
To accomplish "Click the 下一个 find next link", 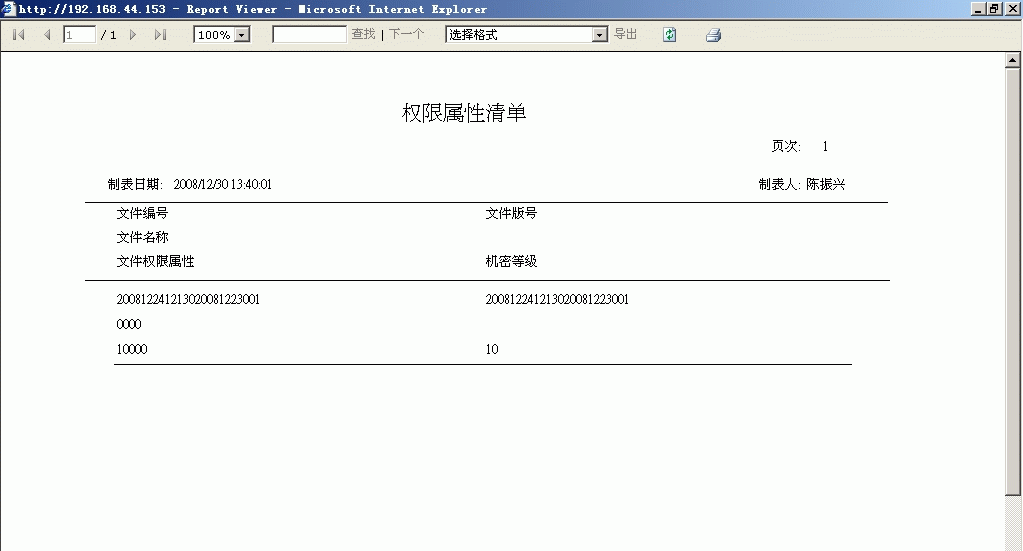I will click(406, 35).
